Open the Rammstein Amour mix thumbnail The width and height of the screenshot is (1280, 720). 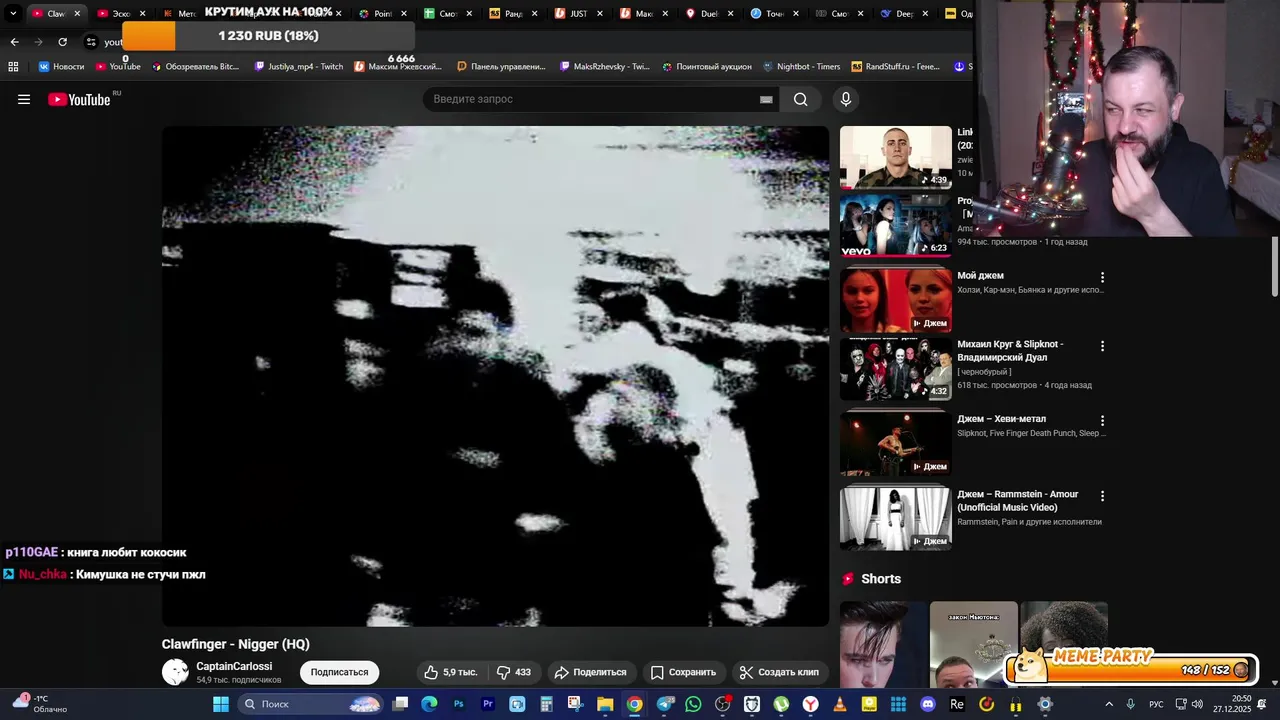pos(896,519)
